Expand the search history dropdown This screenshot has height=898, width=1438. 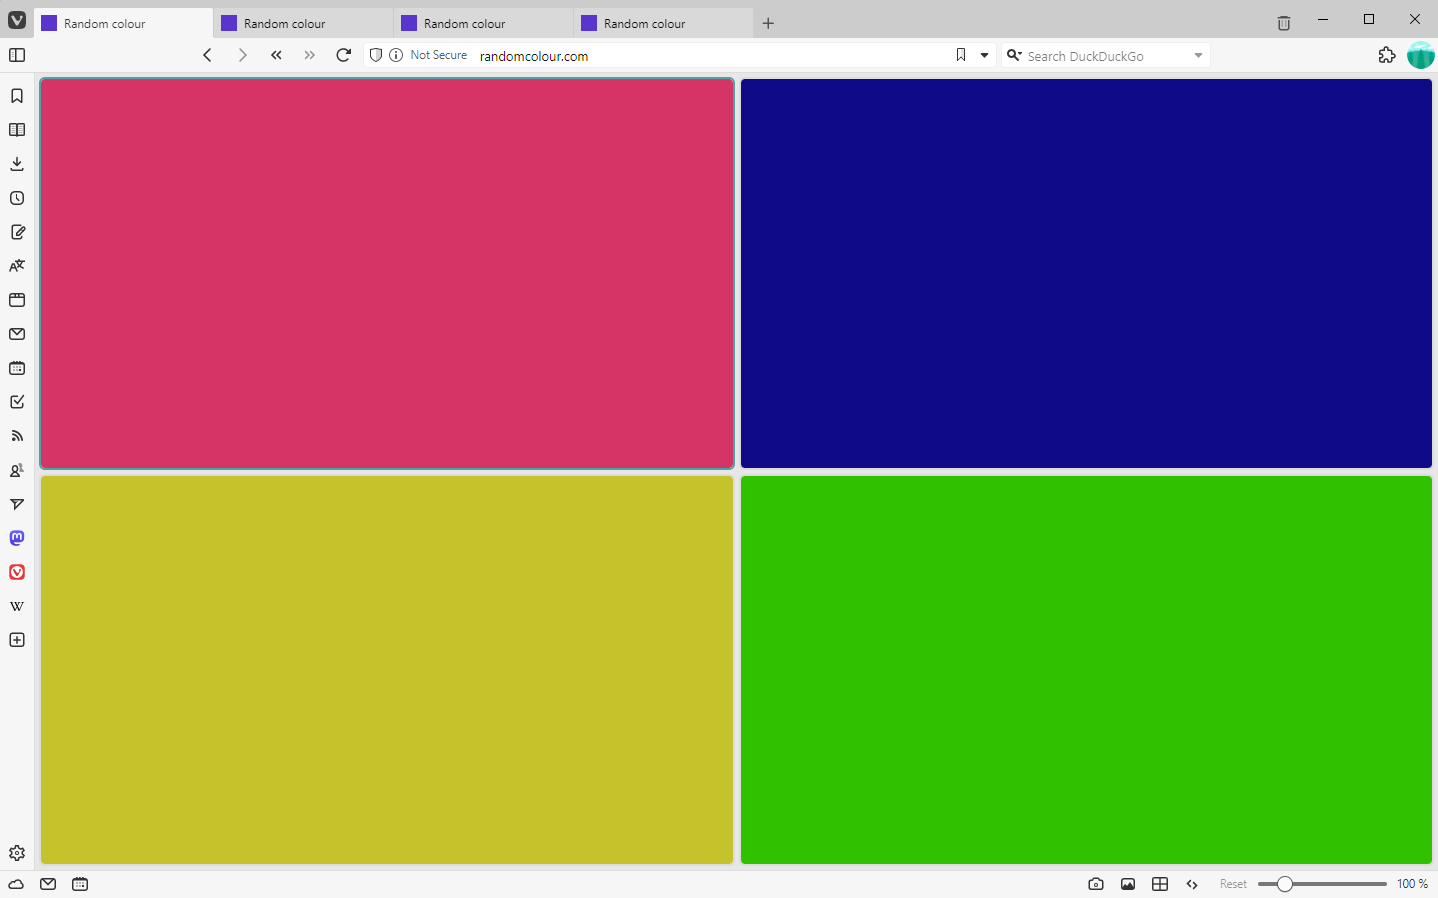pos(1198,55)
